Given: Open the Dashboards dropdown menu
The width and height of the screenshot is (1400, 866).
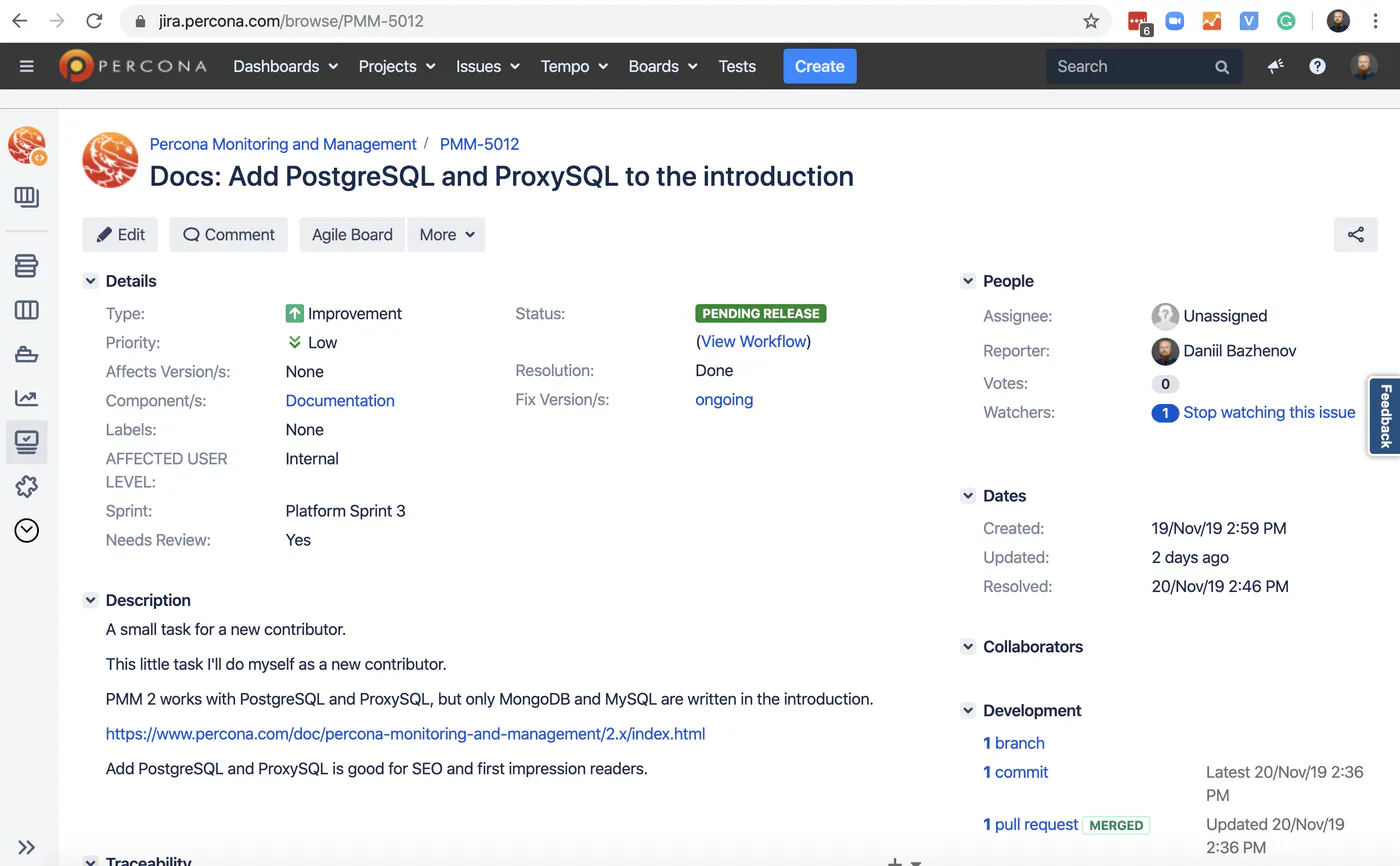Looking at the screenshot, I should (x=285, y=66).
